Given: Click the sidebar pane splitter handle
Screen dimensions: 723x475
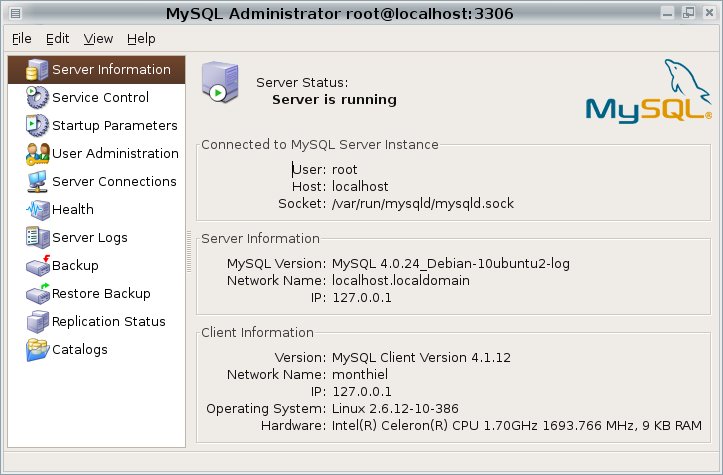Looking at the screenshot, I should pyautogui.click(x=189, y=251).
